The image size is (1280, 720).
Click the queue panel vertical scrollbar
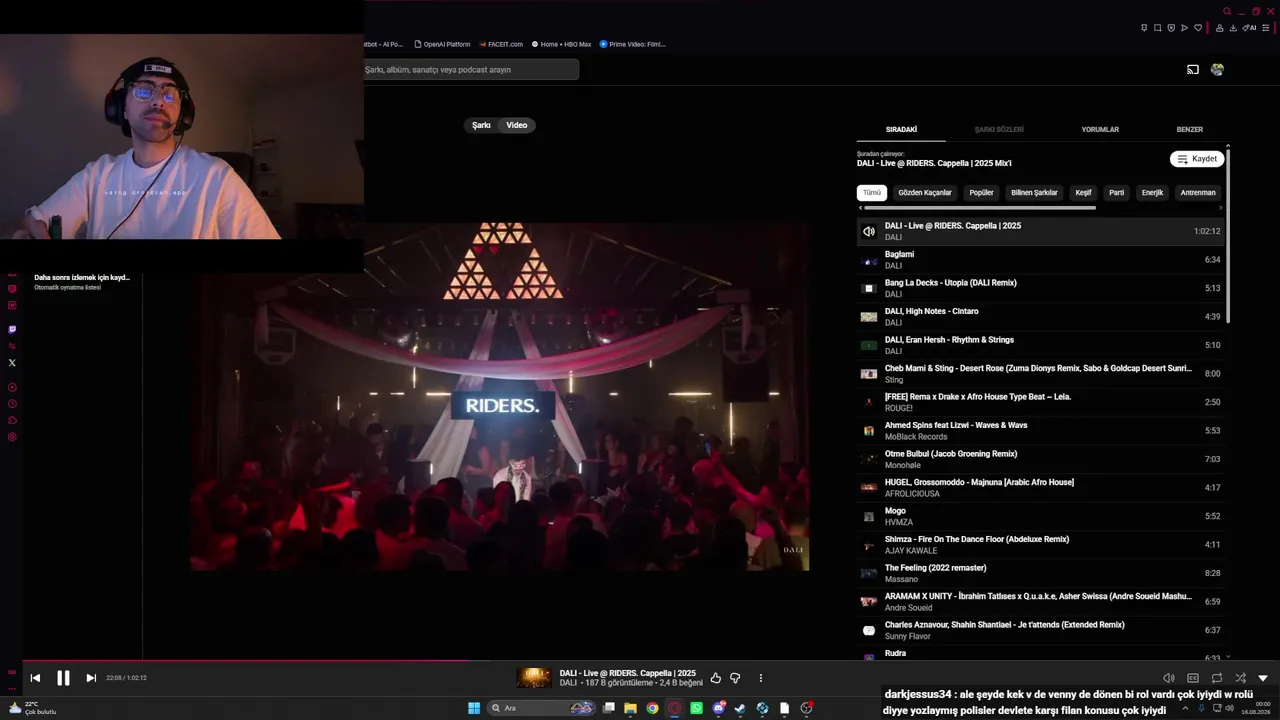pos(1227,236)
